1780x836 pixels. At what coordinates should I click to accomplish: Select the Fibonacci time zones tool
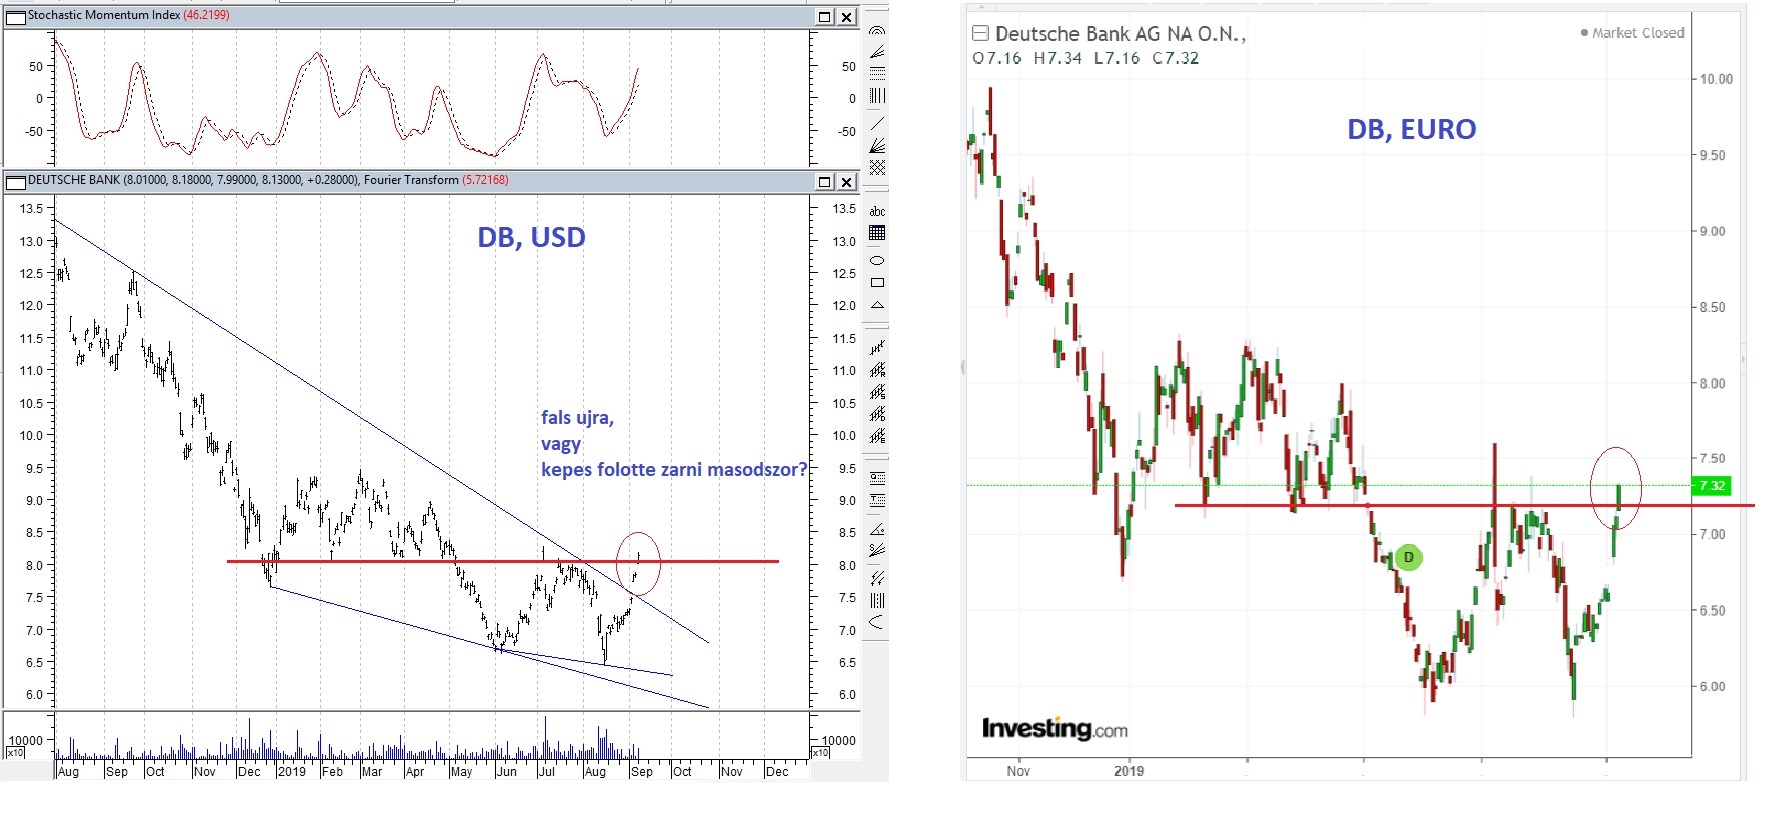877,96
